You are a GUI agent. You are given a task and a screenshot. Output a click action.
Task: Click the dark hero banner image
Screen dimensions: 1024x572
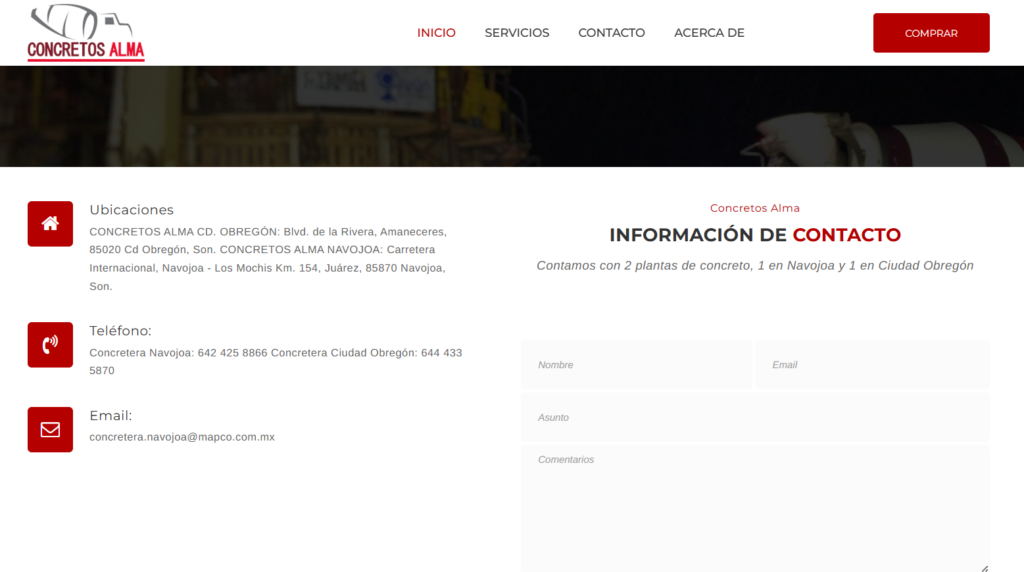pyautogui.click(x=512, y=116)
